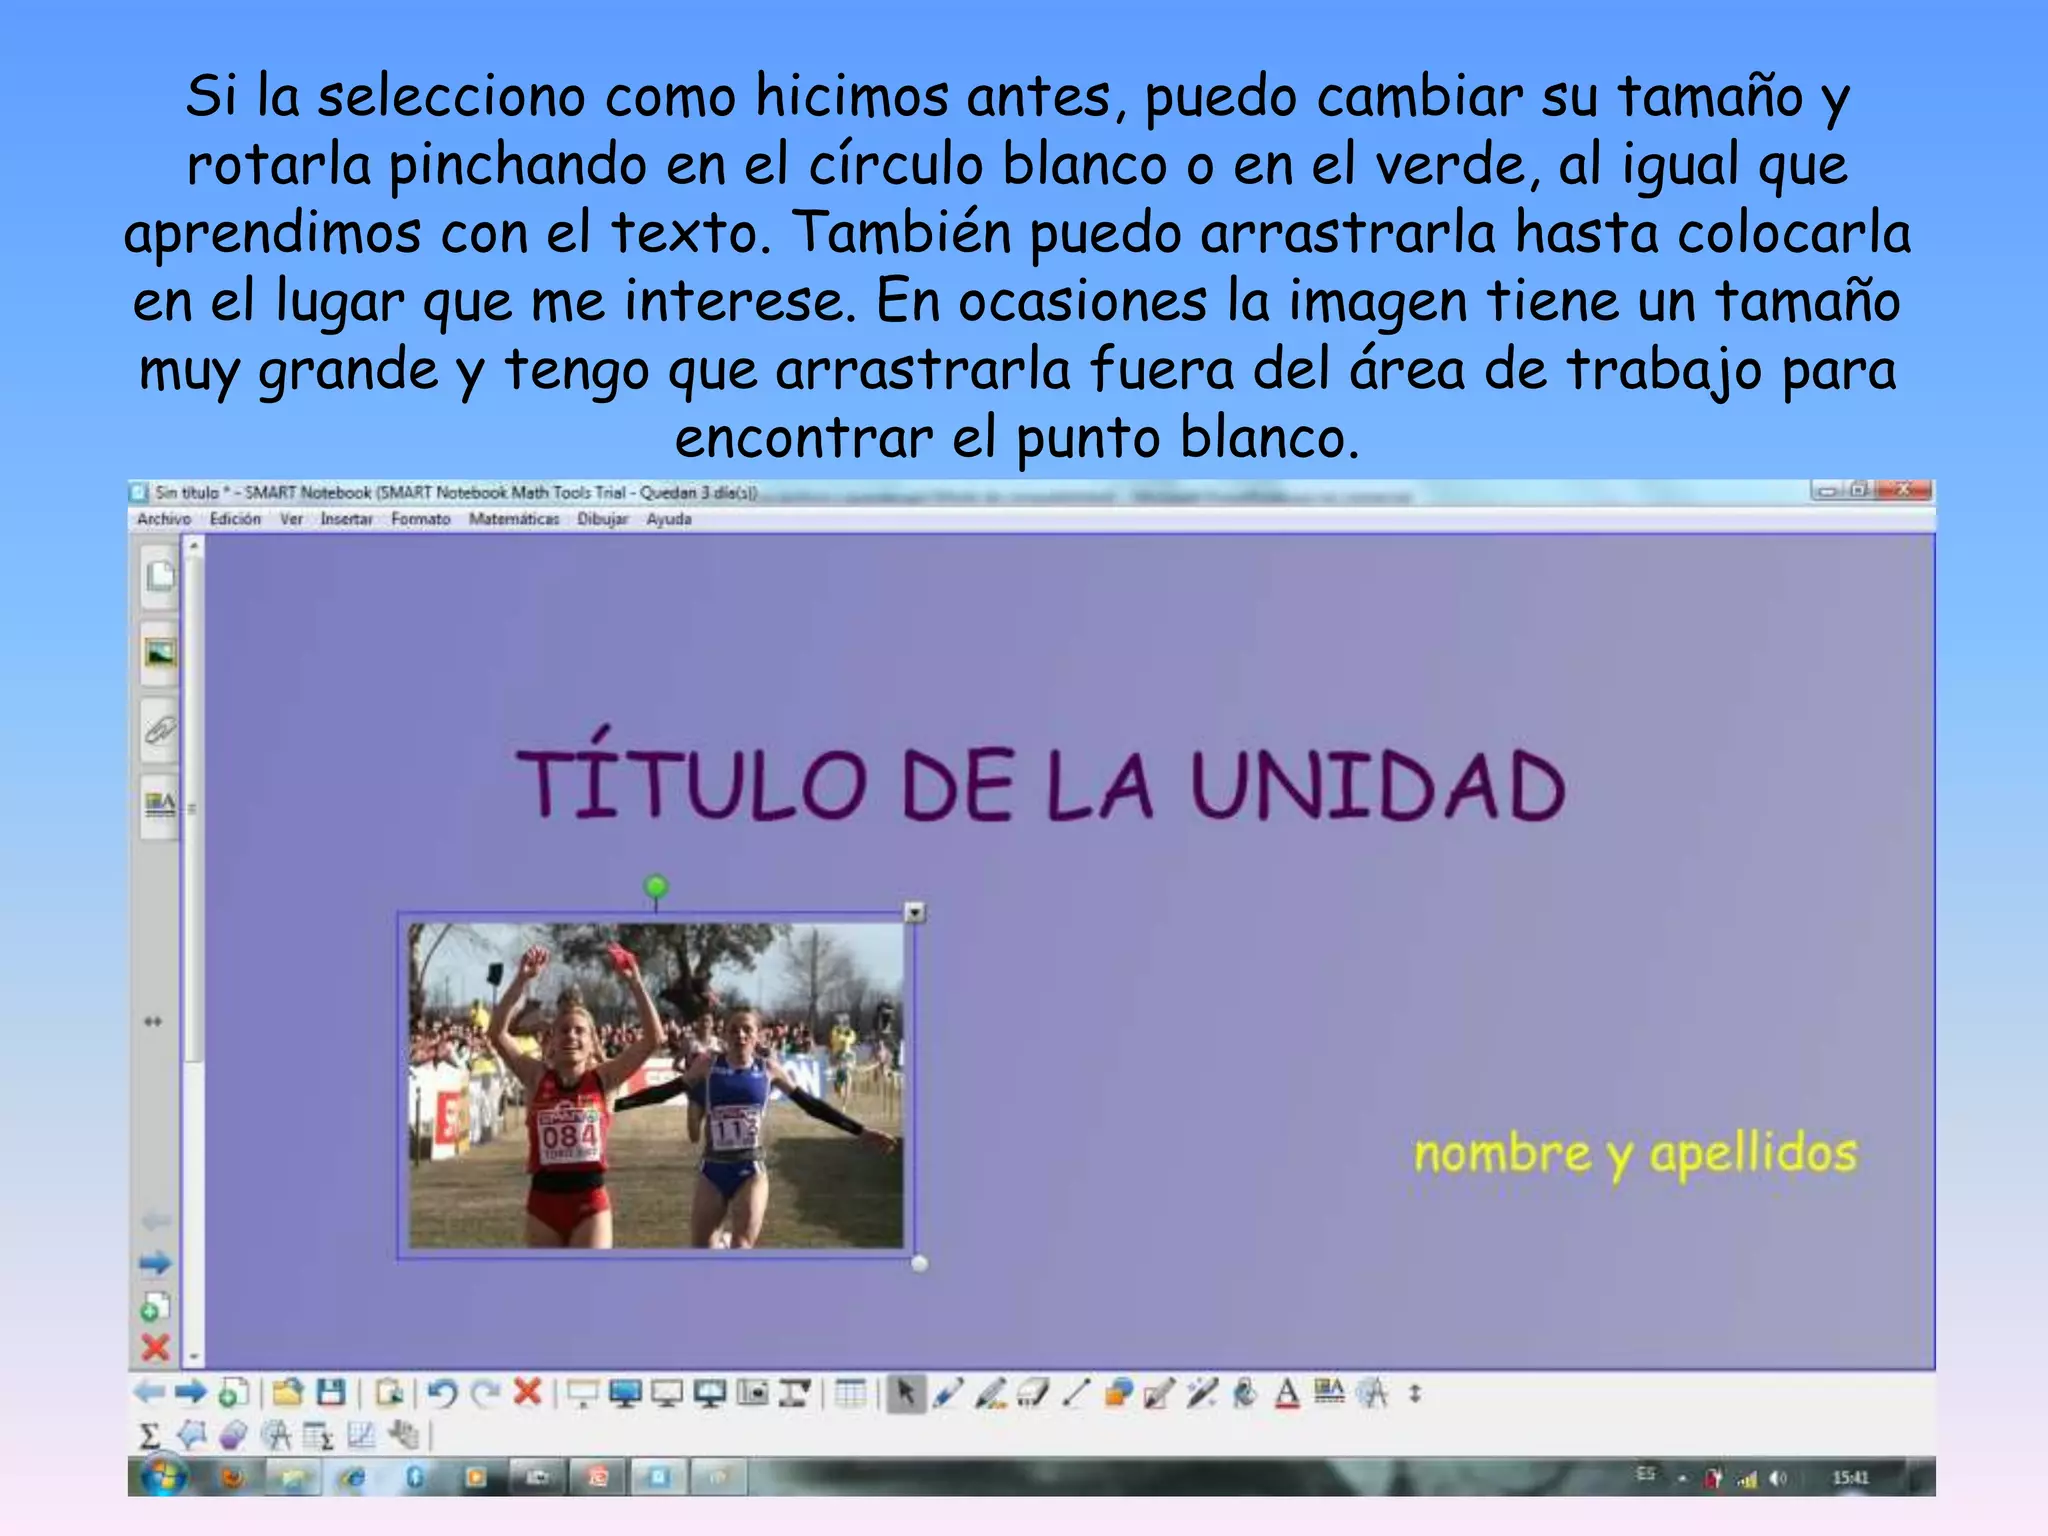Select the blue Pen tool

click(949, 1393)
